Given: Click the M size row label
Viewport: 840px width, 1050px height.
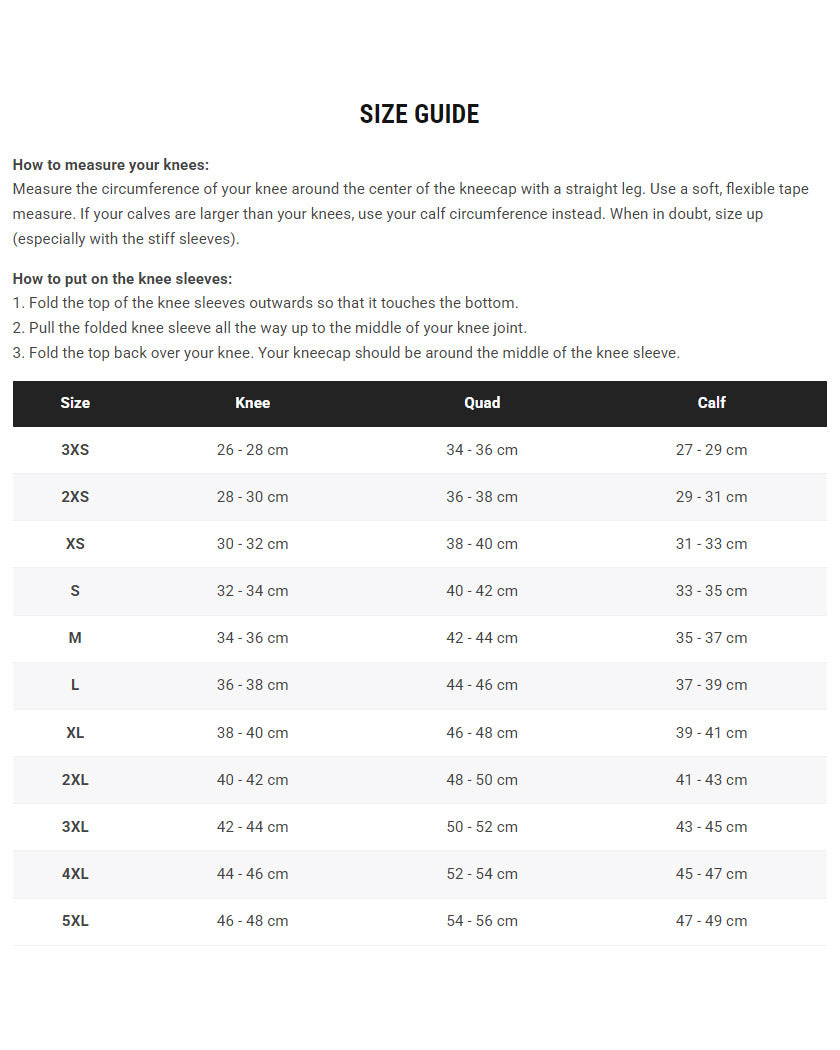Looking at the screenshot, I should [75, 638].
